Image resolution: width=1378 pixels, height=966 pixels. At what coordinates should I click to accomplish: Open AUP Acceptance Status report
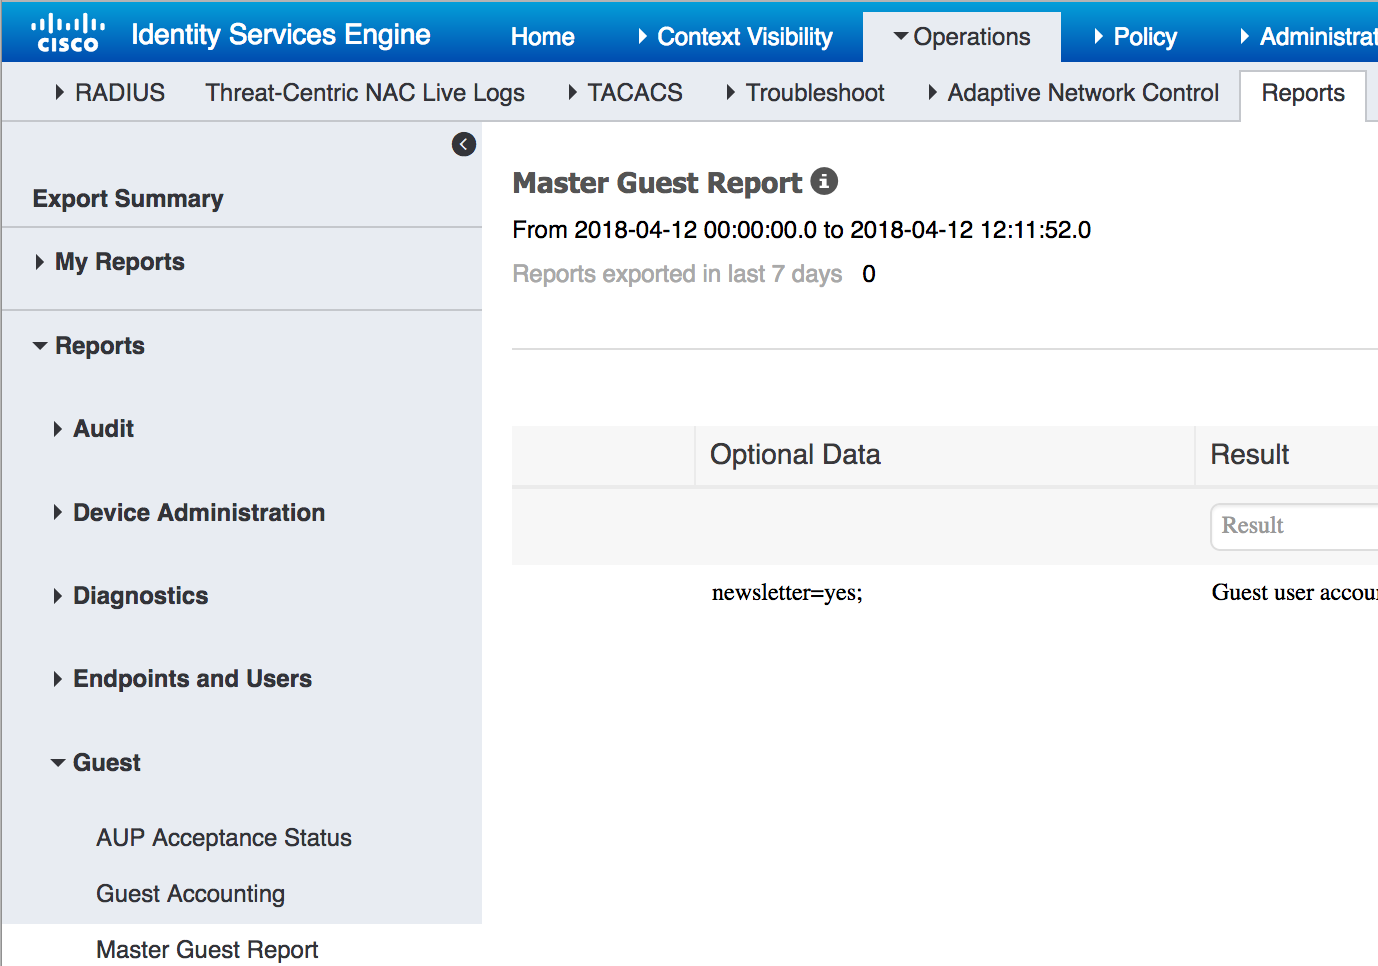(x=224, y=838)
